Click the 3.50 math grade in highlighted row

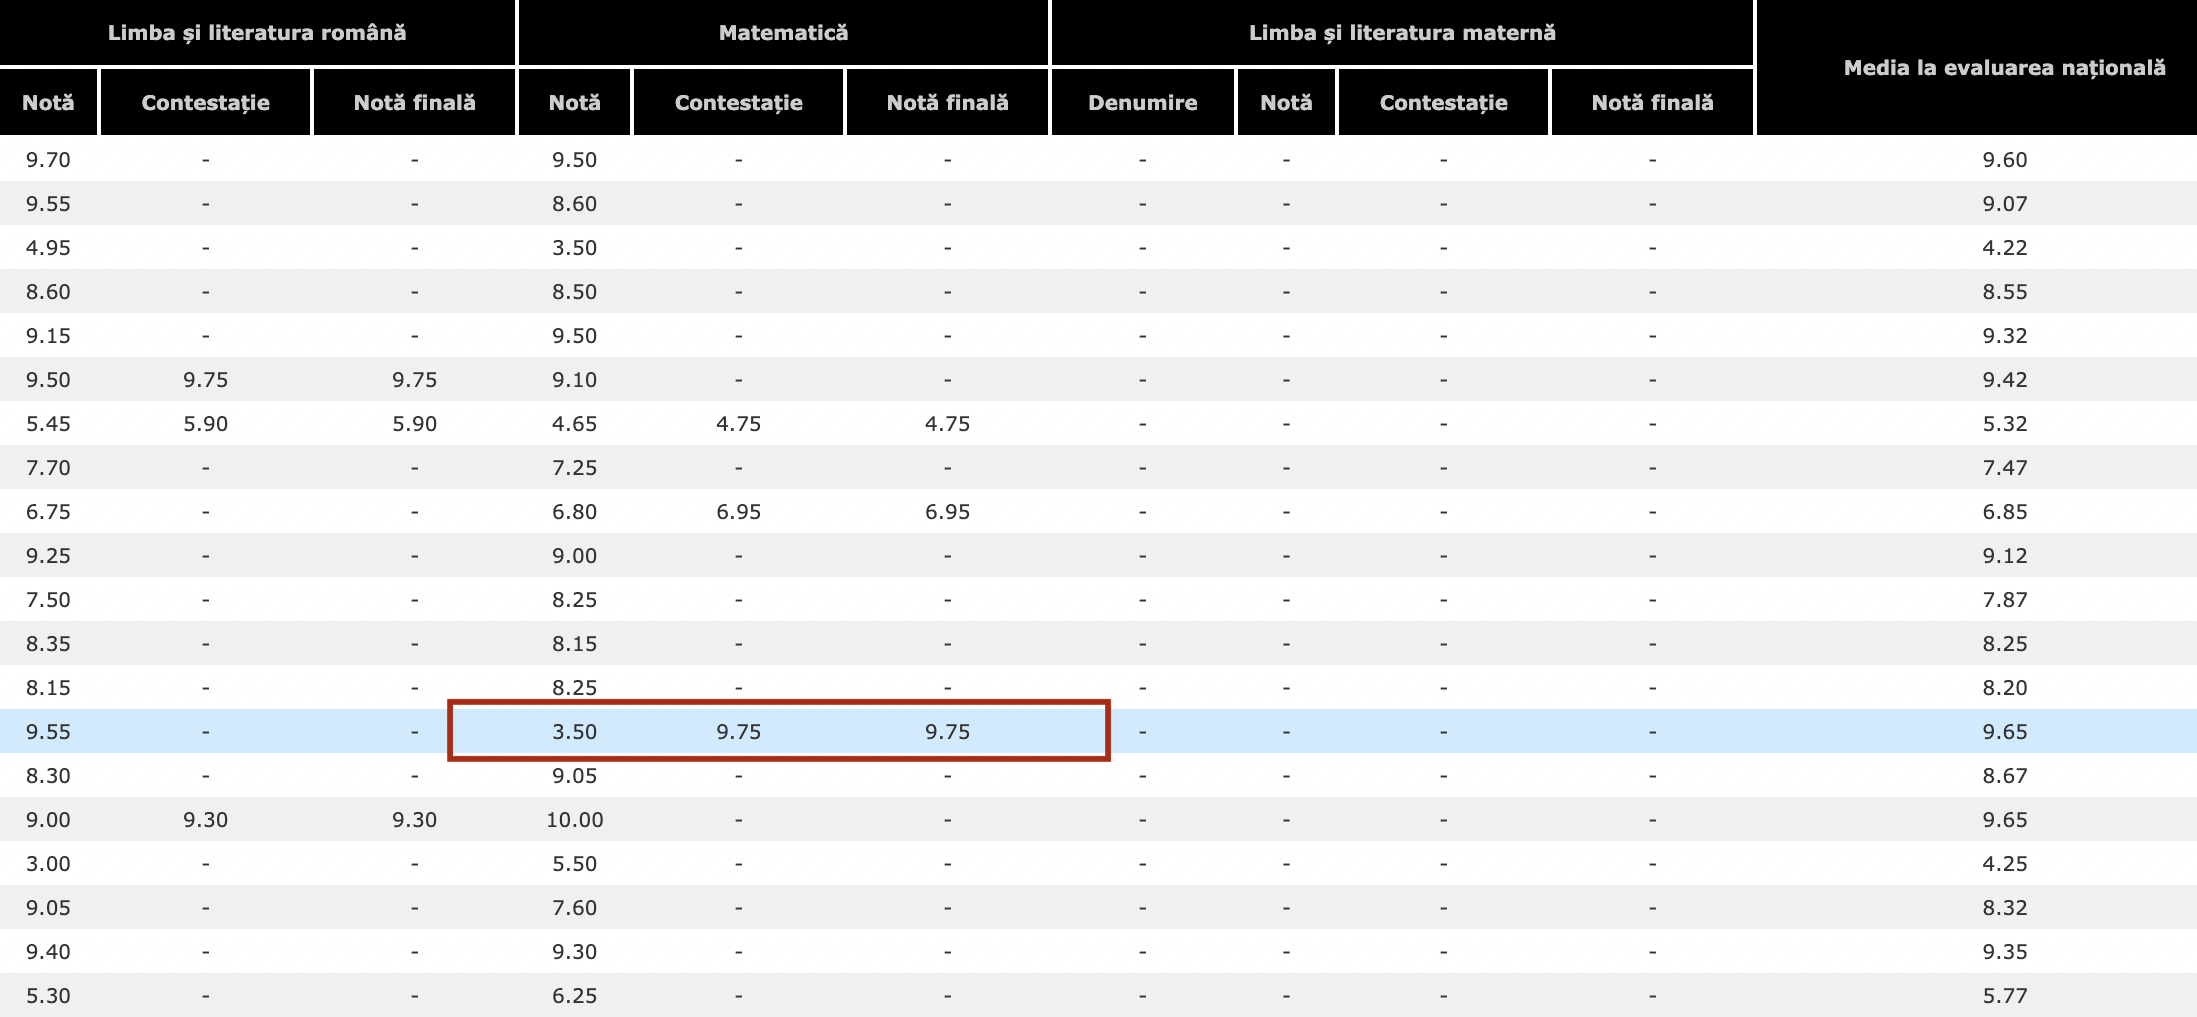pyautogui.click(x=574, y=732)
